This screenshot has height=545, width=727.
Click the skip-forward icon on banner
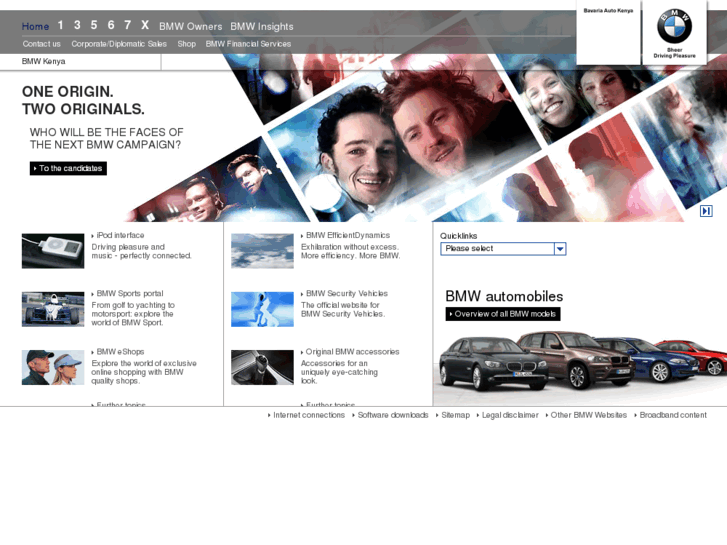click(706, 211)
